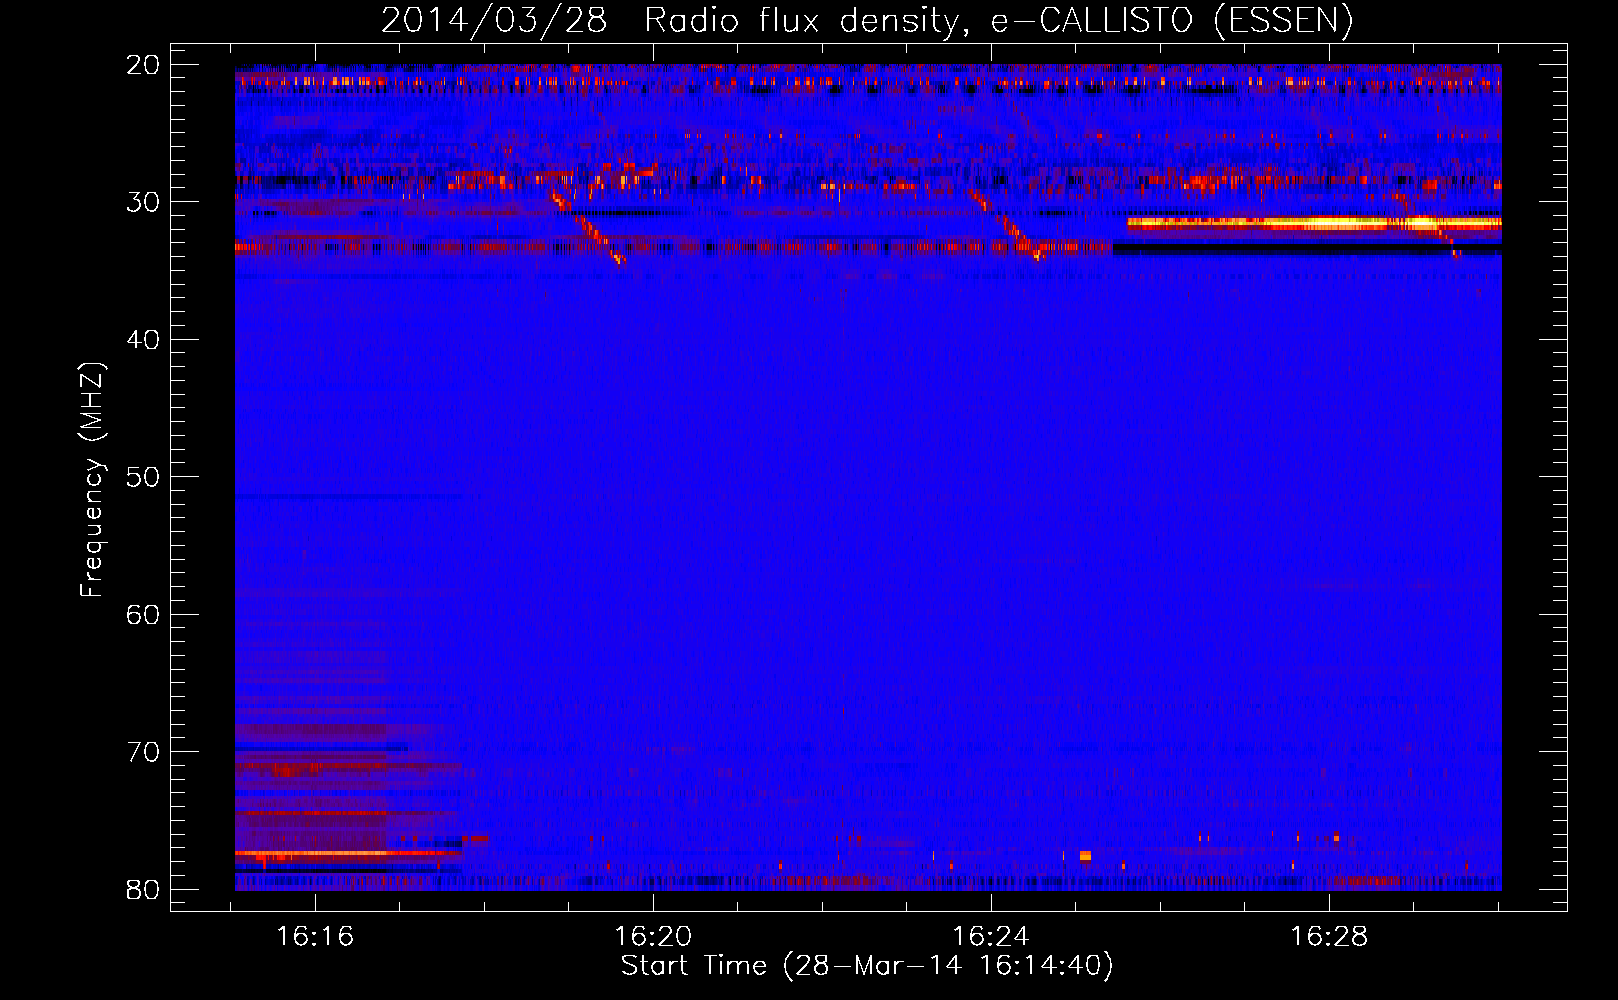Click the bright yellow emission band near 31 MHz

(1314, 223)
